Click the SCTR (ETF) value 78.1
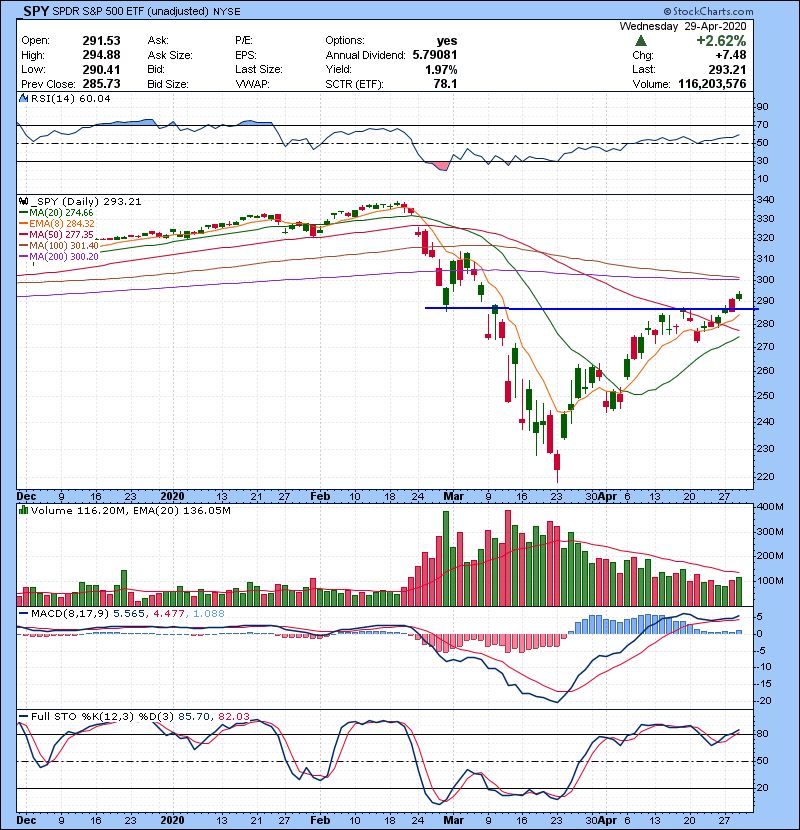 click(x=445, y=84)
